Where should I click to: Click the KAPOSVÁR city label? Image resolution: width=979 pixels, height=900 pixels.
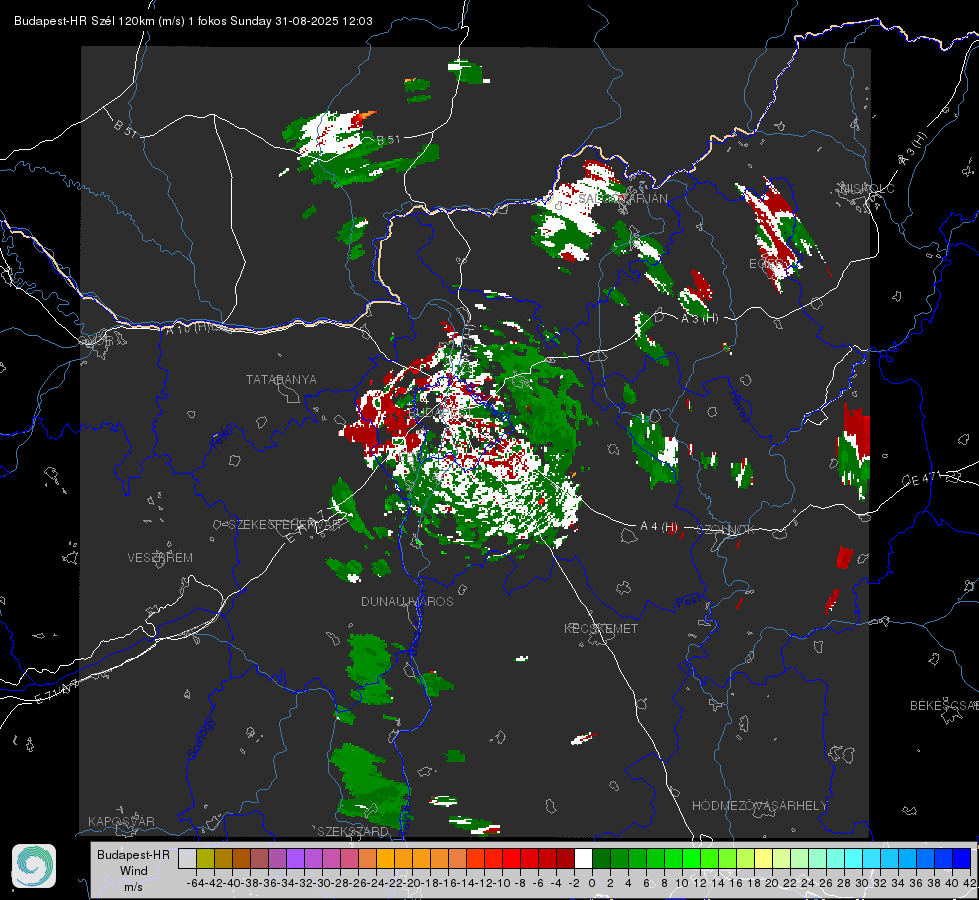click(x=121, y=821)
